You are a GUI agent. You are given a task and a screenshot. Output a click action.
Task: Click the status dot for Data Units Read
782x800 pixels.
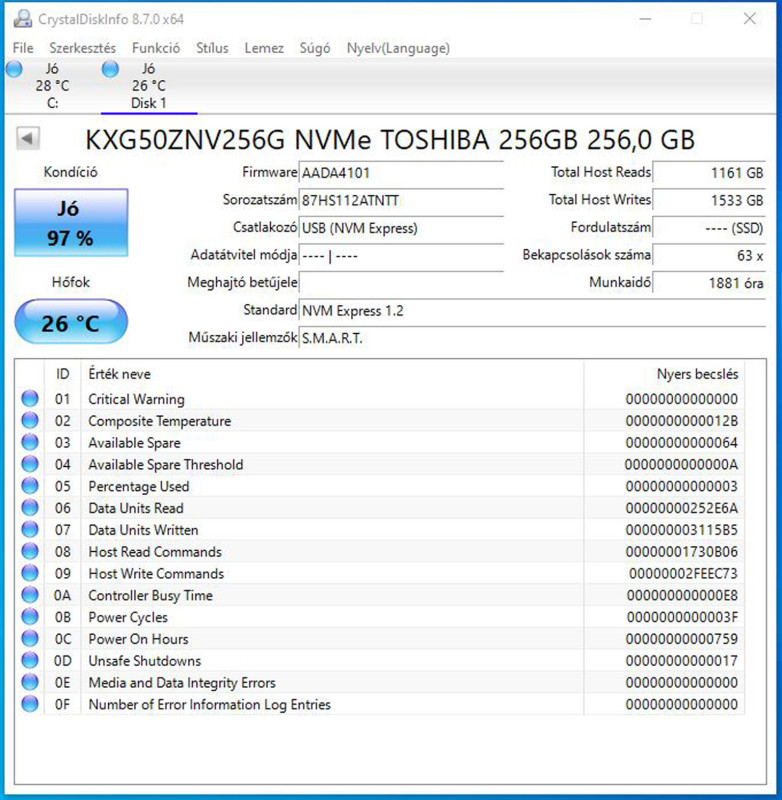click(x=30, y=508)
